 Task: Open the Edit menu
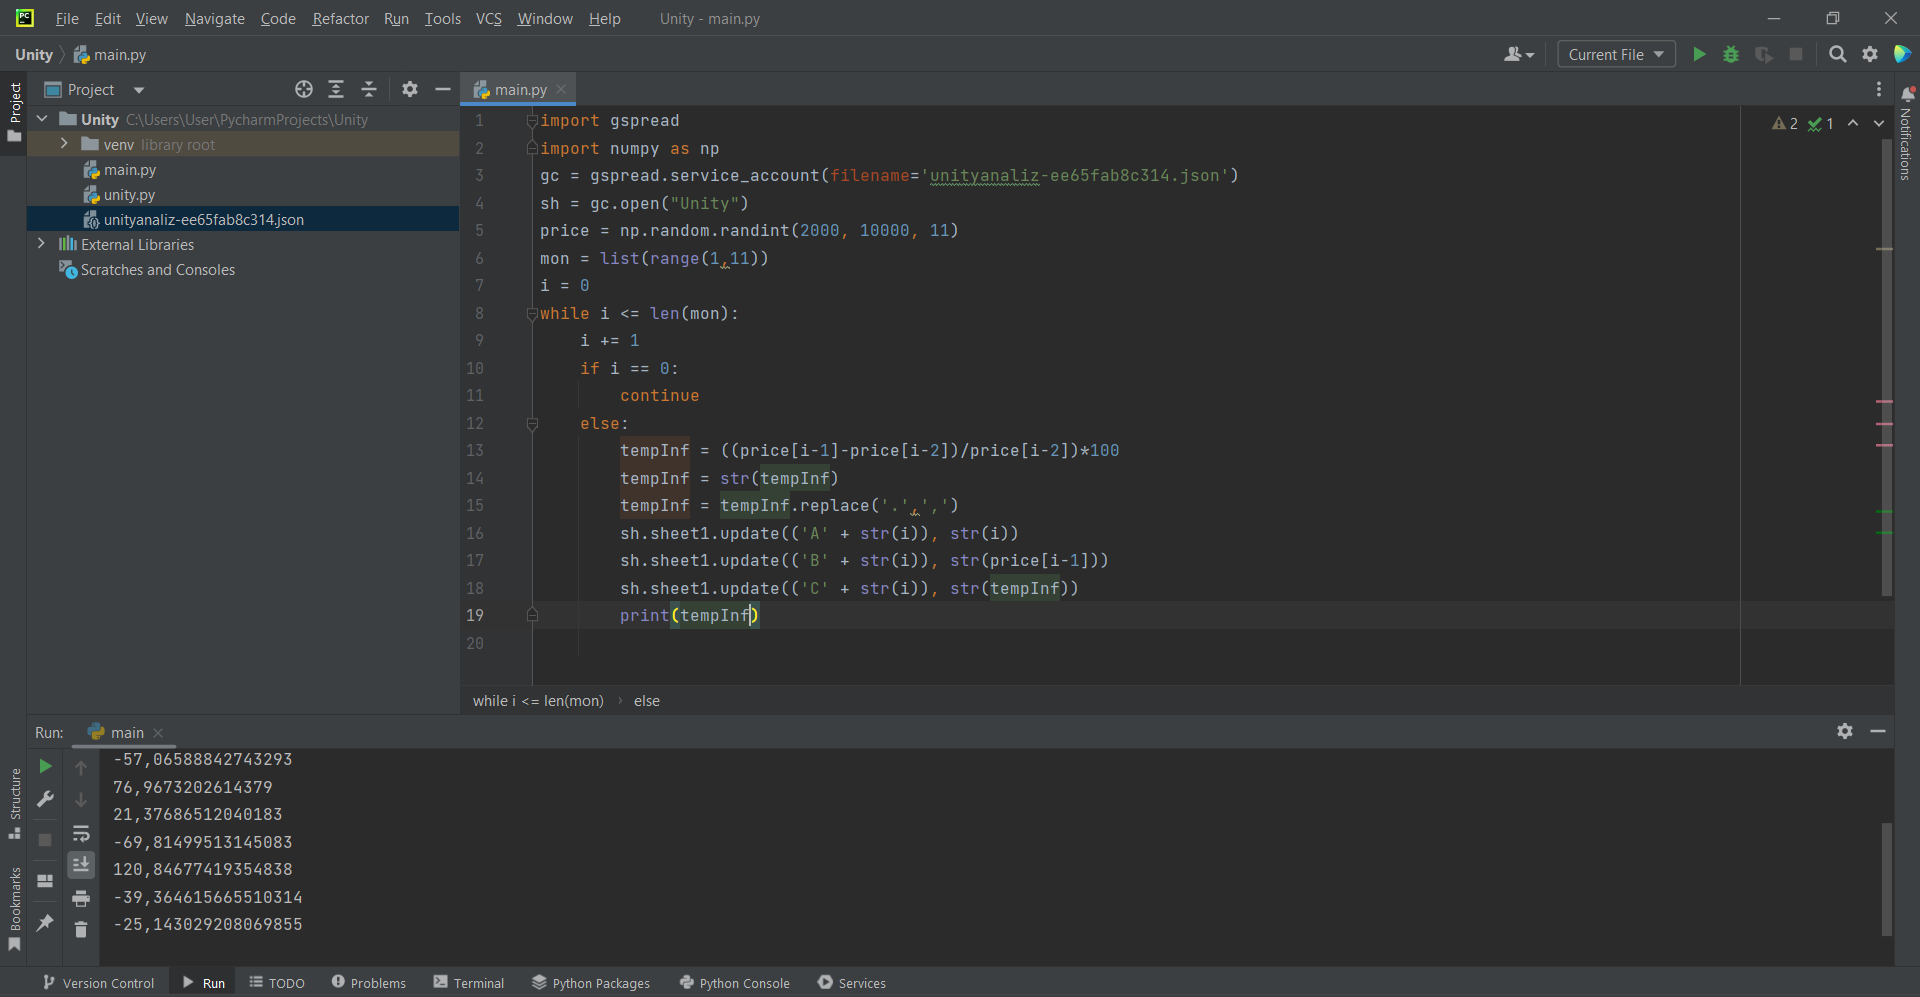pyautogui.click(x=107, y=18)
